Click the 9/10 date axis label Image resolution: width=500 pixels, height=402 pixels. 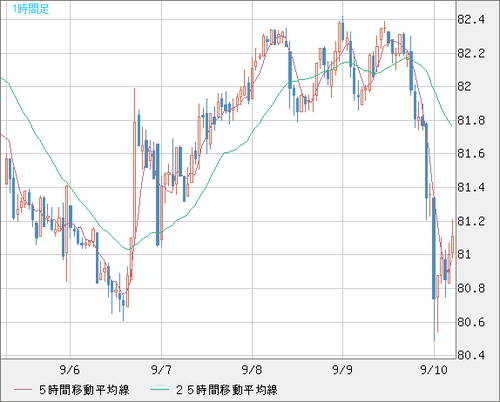coord(434,369)
